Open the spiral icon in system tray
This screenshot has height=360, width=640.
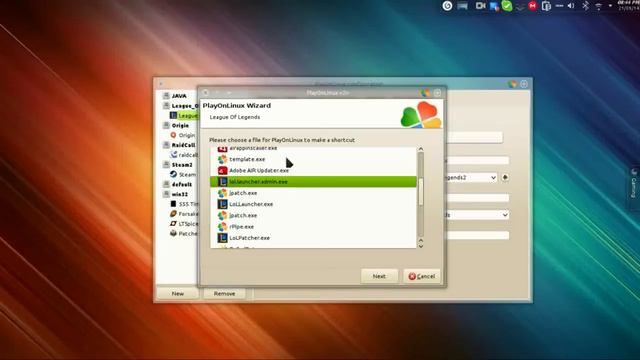click(x=447, y=6)
